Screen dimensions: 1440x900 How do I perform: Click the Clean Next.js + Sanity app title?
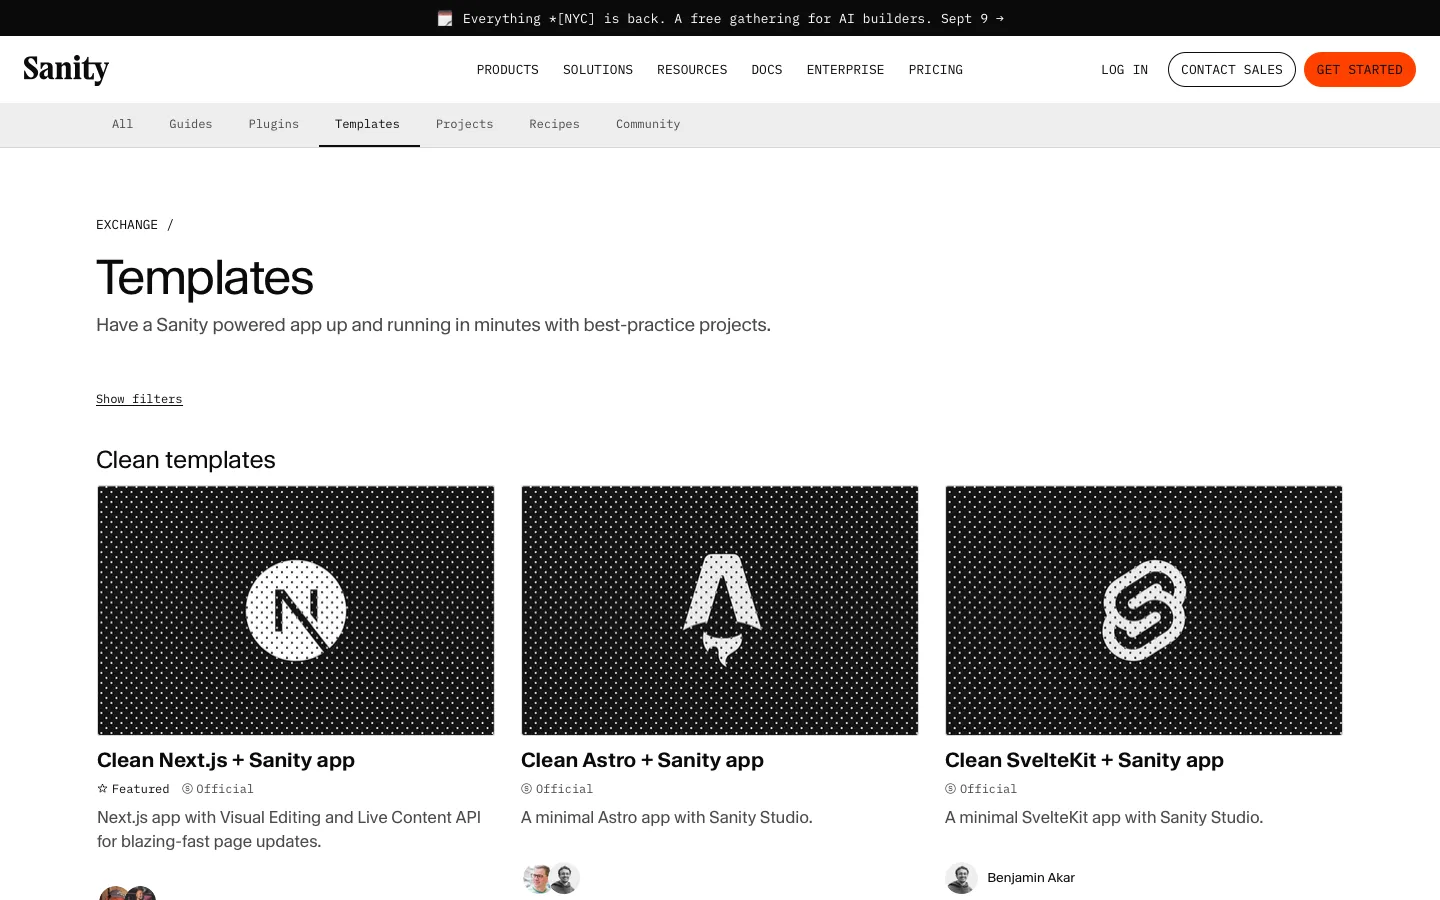(226, 760)
